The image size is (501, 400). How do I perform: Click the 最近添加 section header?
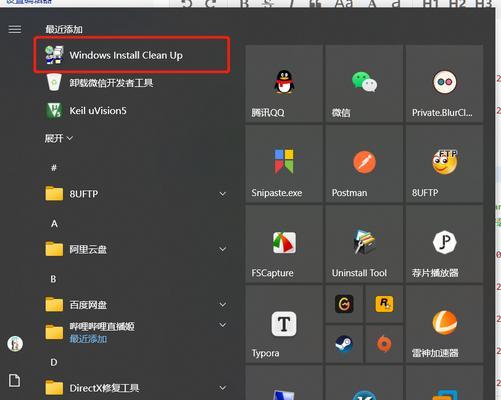pos(64,29)
